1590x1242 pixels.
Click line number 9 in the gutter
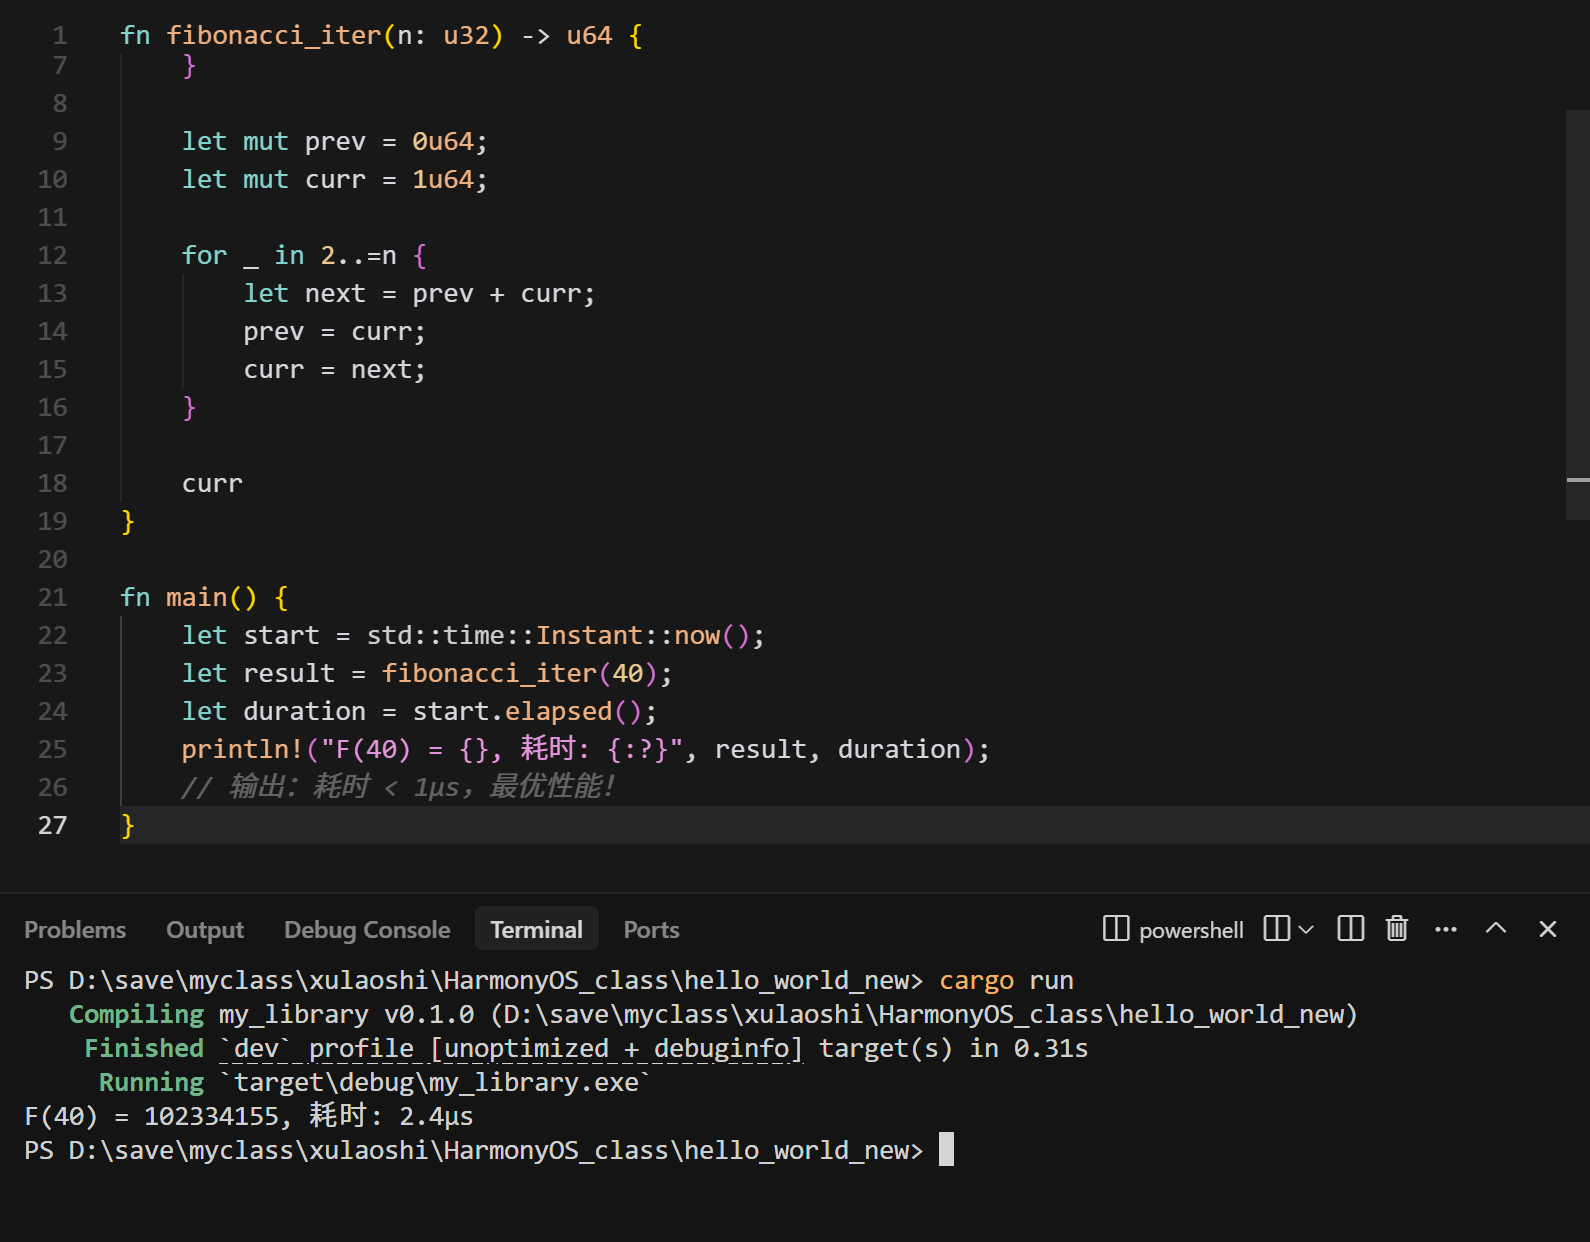60,142
